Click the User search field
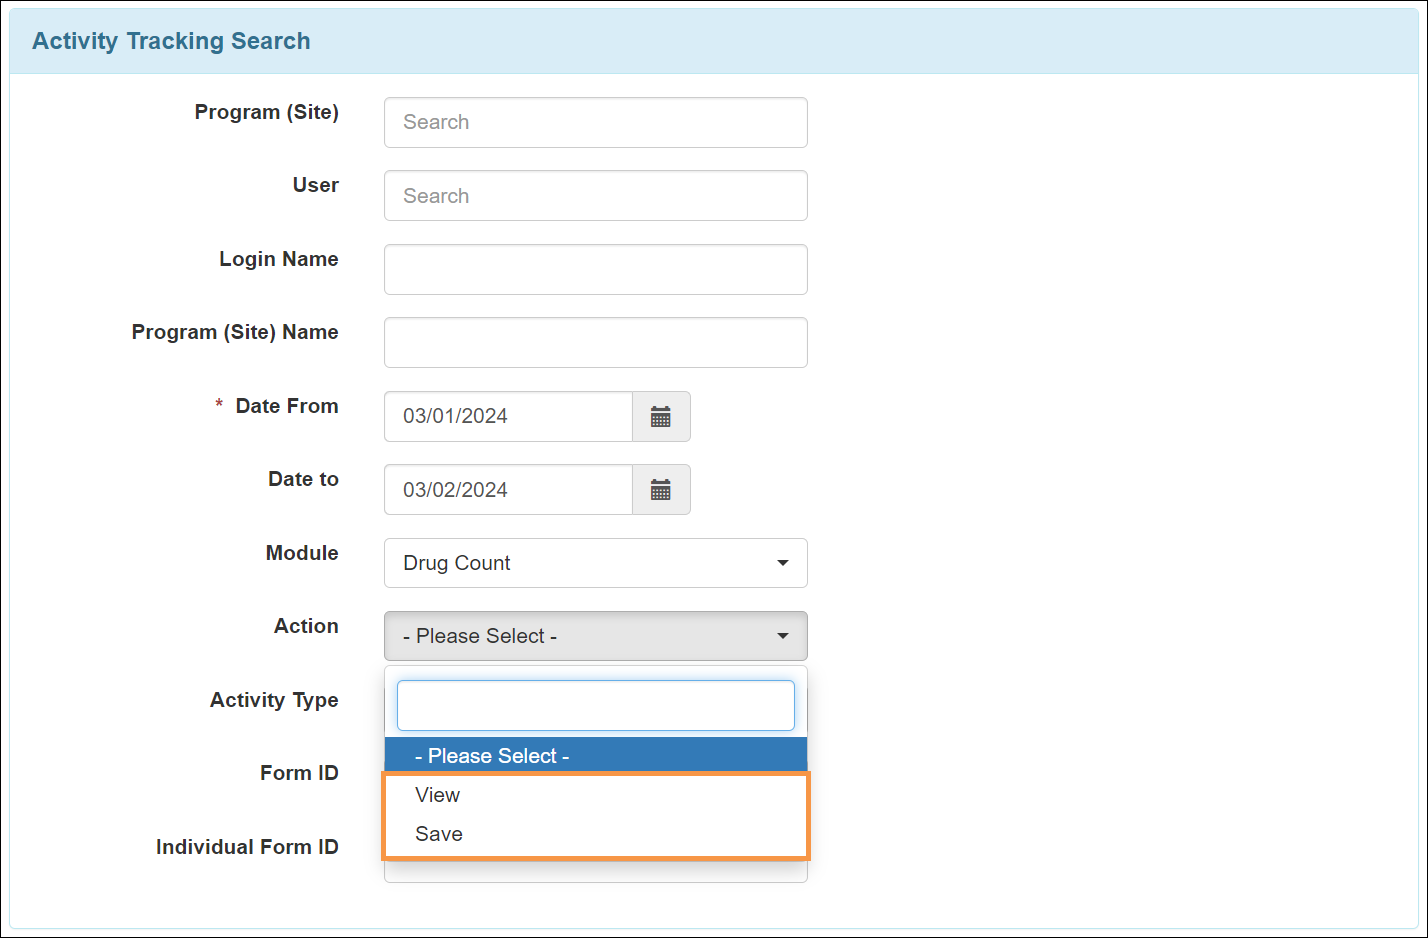 click(596, 196)
